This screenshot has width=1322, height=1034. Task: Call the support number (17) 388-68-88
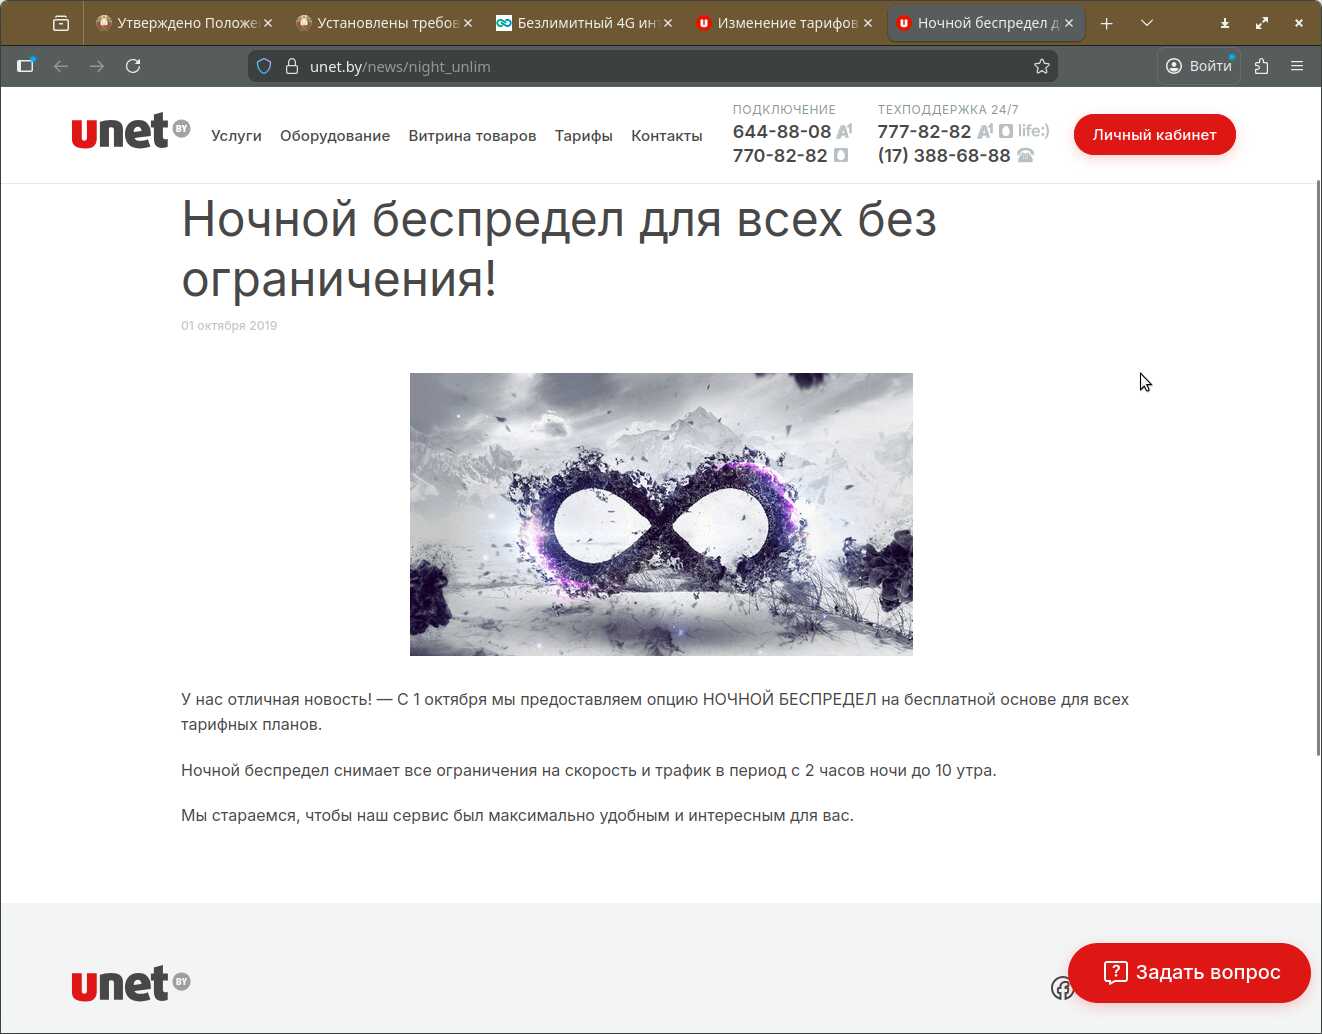[x=944, y=155]
